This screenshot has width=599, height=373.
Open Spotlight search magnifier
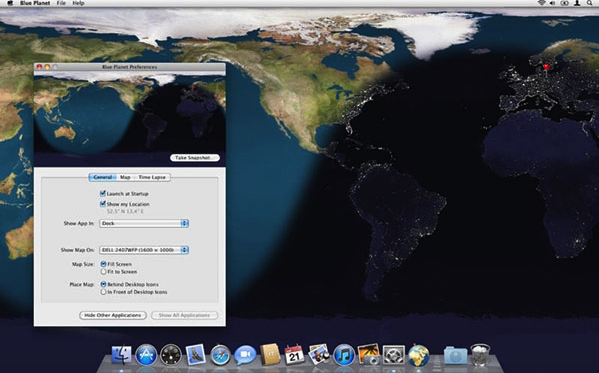[590, 3]
